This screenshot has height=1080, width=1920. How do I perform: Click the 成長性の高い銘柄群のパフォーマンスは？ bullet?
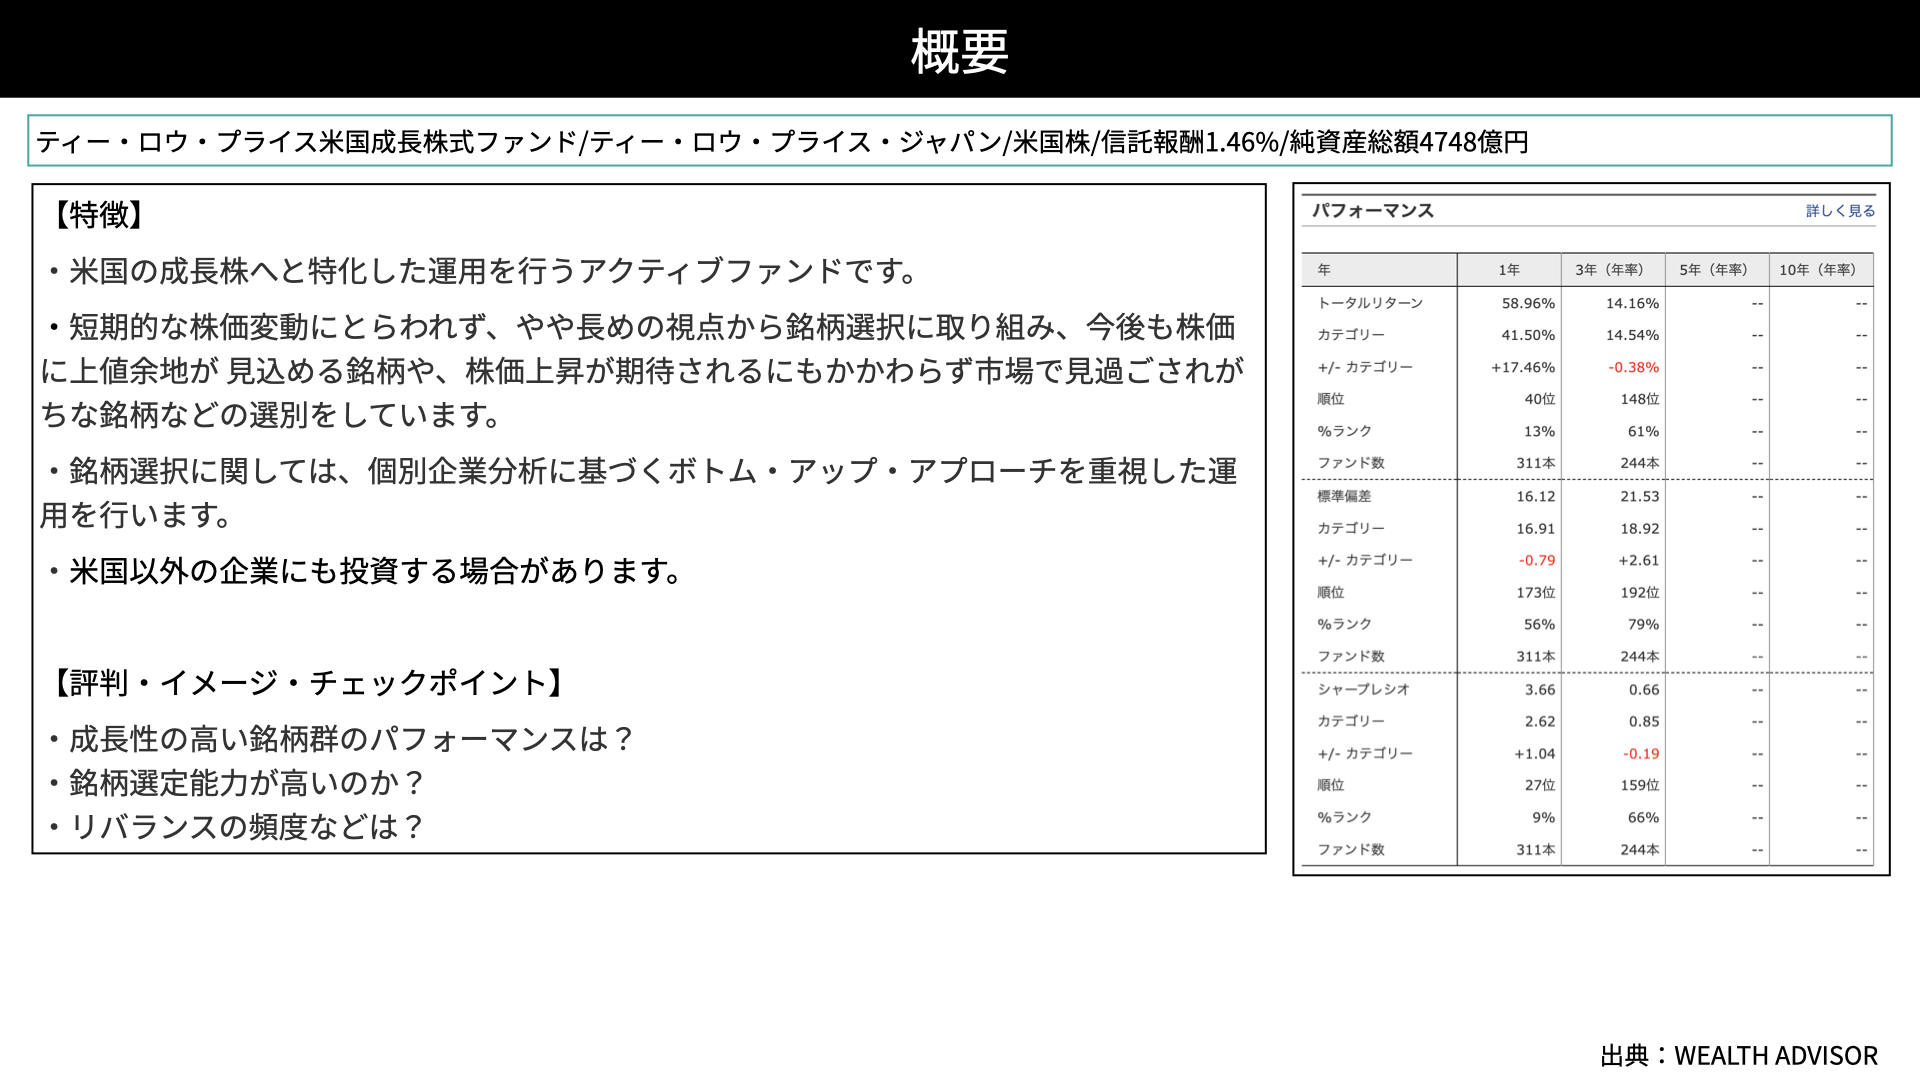tap(340, 739)
